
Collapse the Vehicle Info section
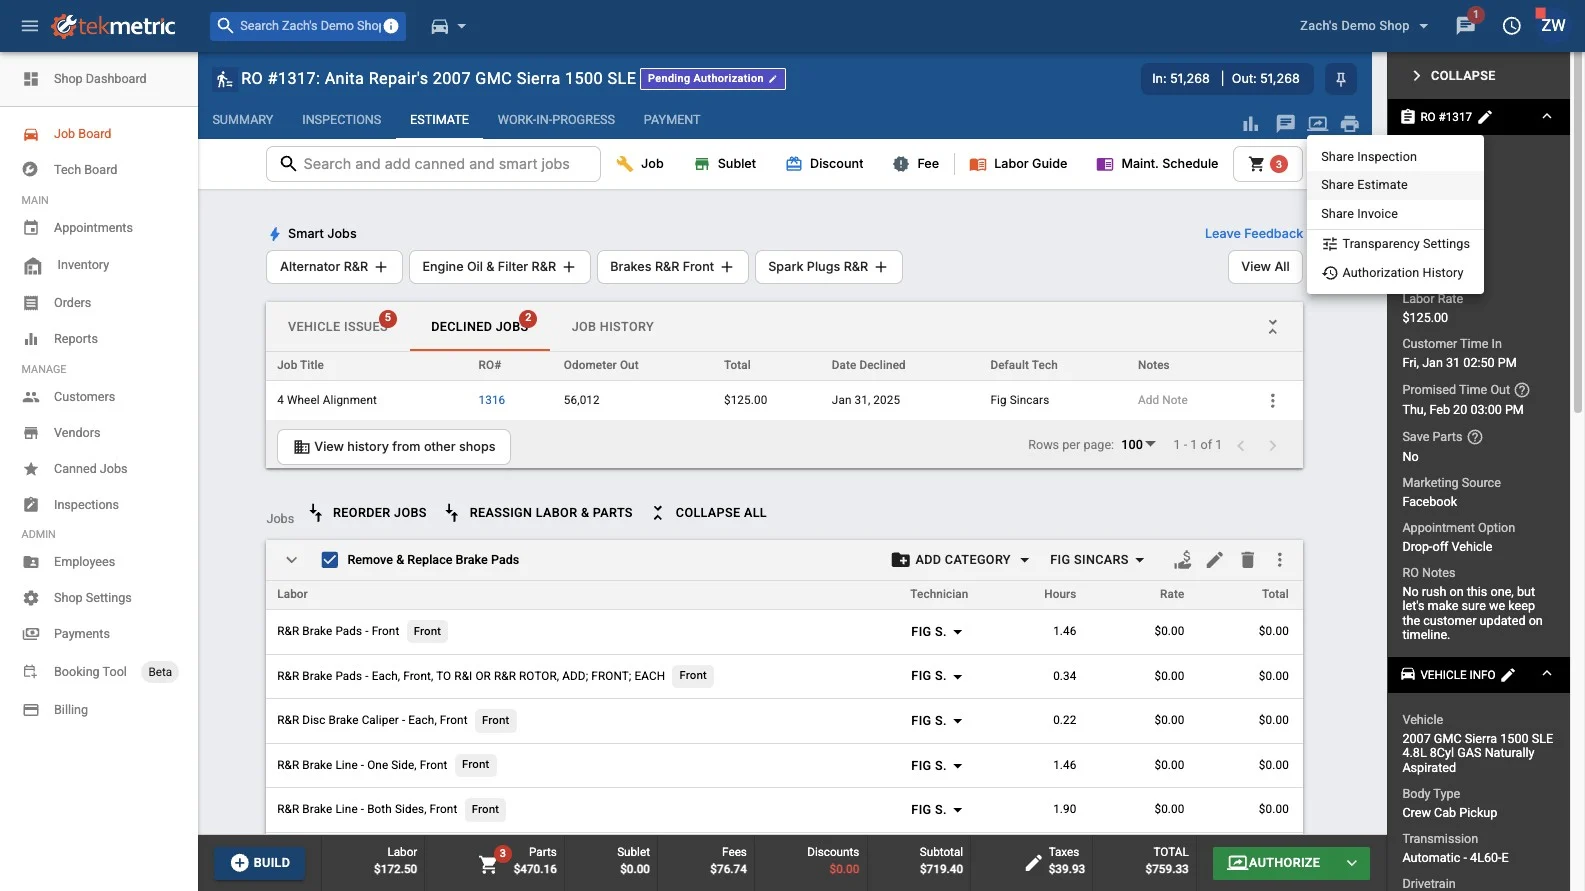[x=1547, y=674]
